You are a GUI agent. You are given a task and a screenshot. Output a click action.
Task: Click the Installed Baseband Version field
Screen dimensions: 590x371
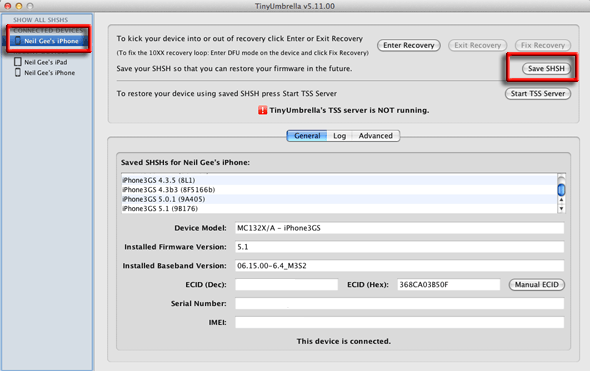point(400,266)
